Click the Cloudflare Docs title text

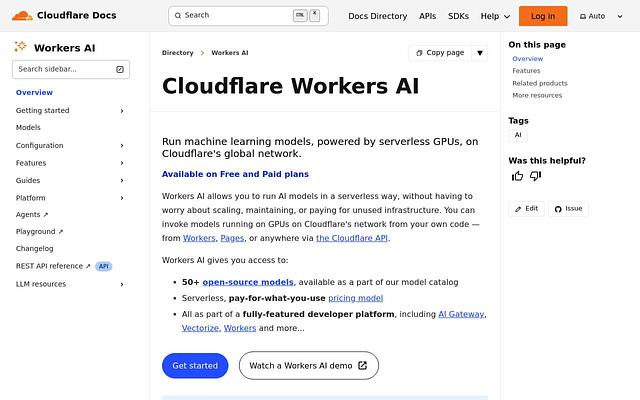[76, 16]
